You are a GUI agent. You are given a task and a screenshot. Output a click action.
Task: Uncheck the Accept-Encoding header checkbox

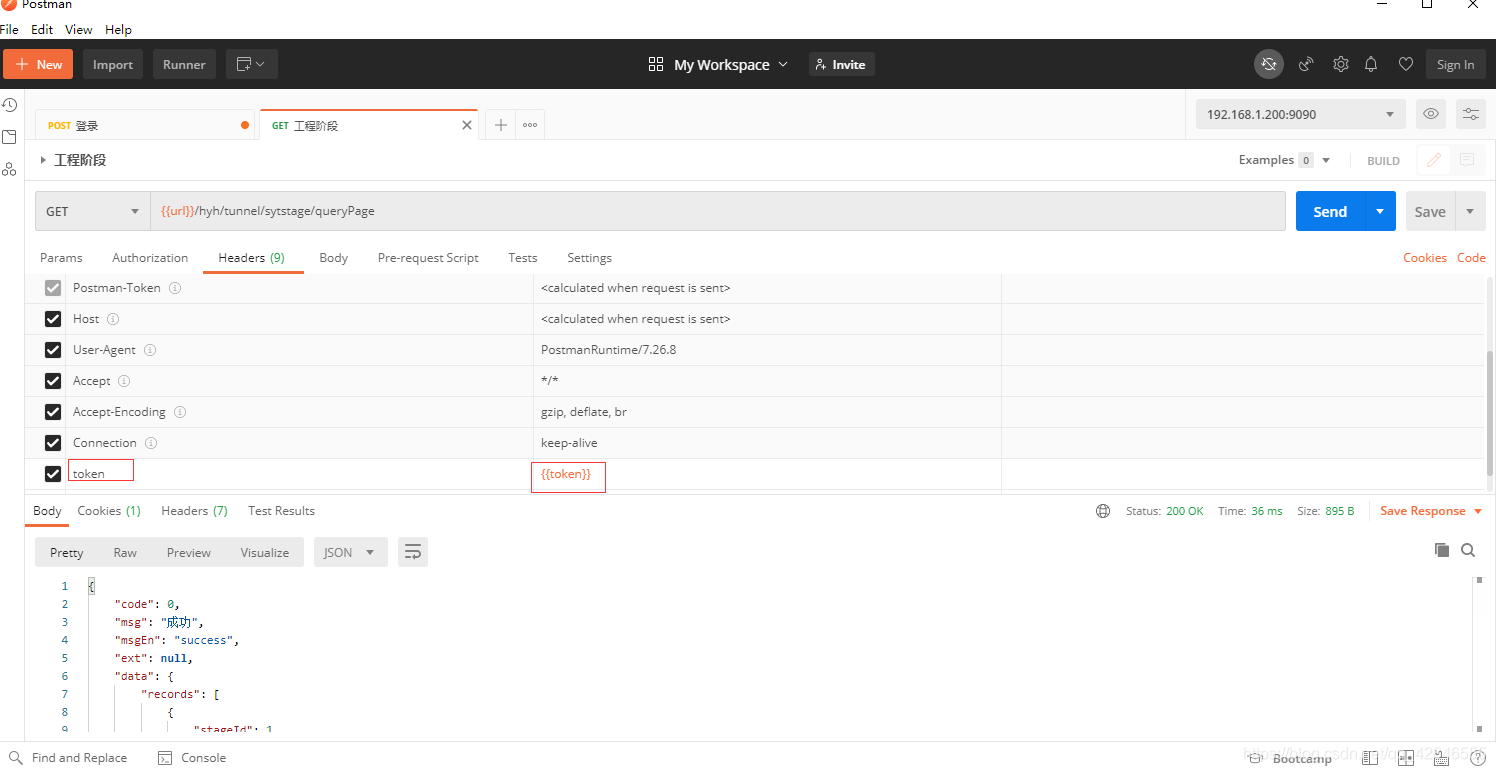click(x=53, y=412)
